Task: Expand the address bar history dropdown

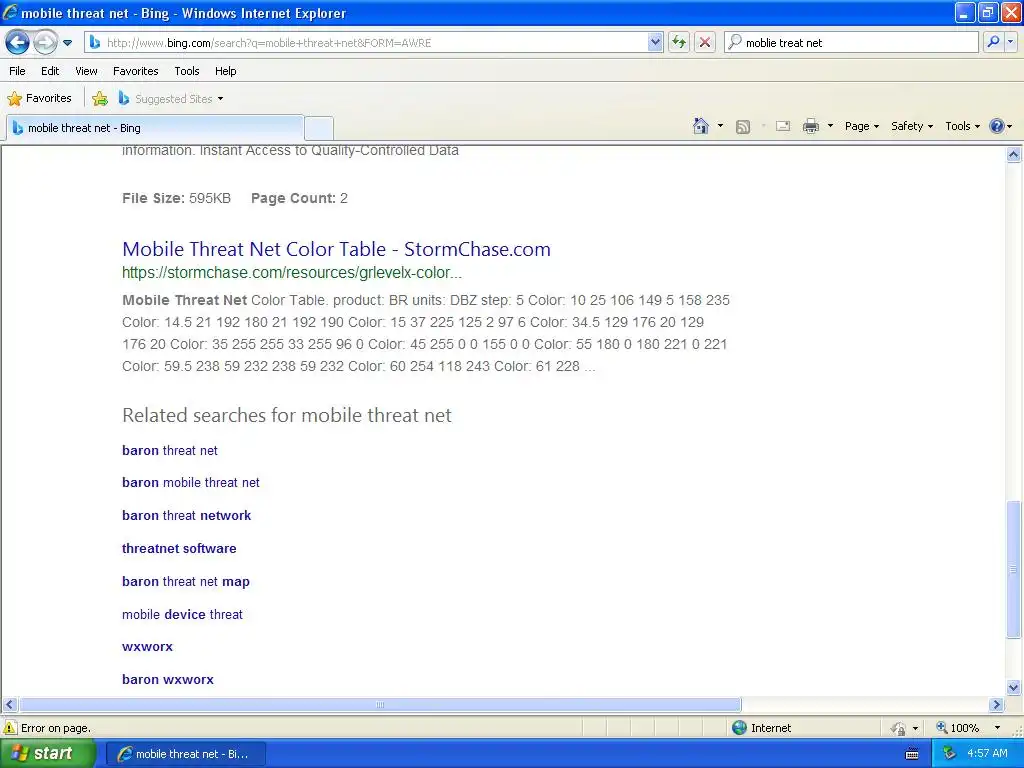Action: click(655, 42)
